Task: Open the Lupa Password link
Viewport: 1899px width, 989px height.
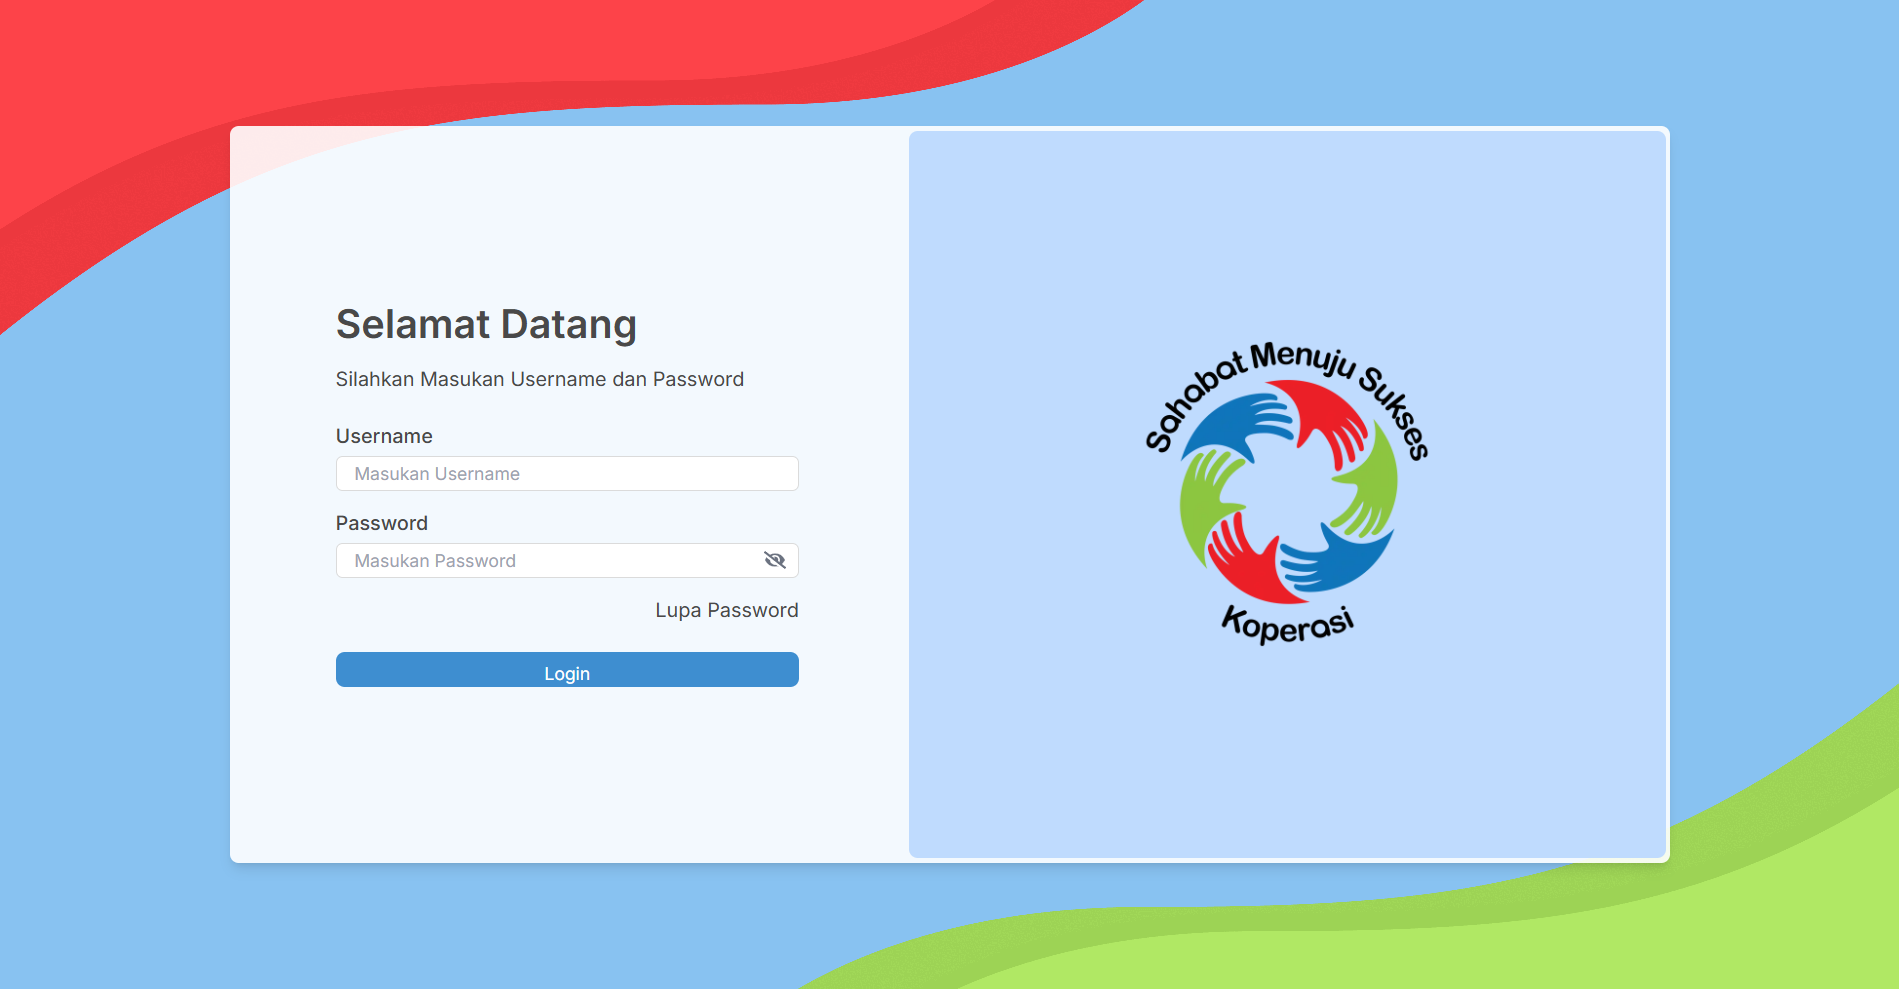Action: pyautogui.click(x=726, y=610)
